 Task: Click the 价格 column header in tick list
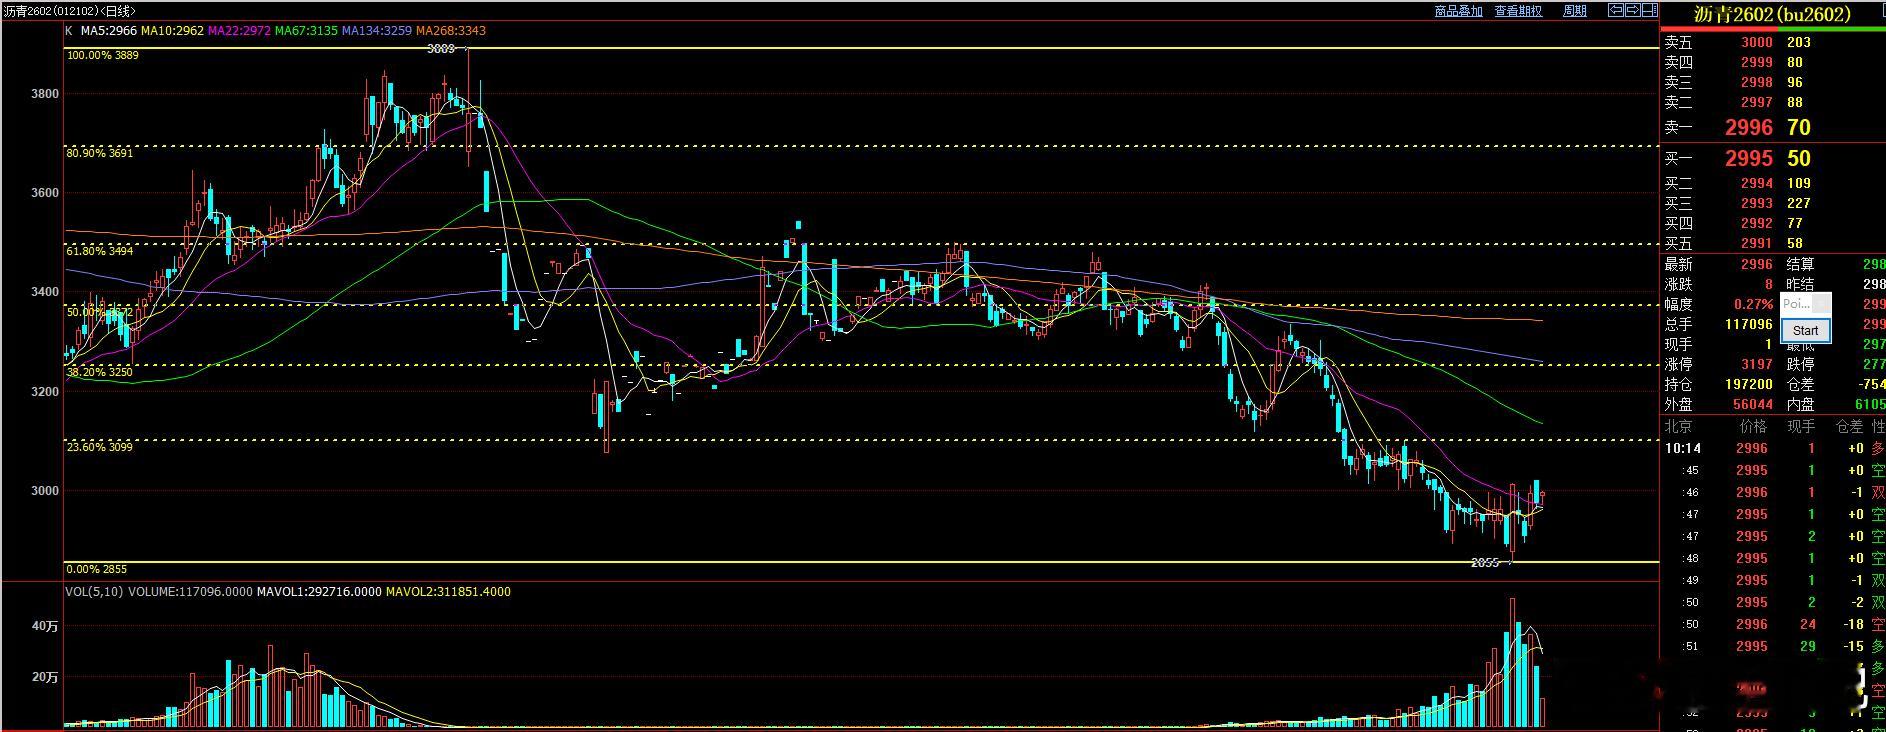click(1753, 426)
